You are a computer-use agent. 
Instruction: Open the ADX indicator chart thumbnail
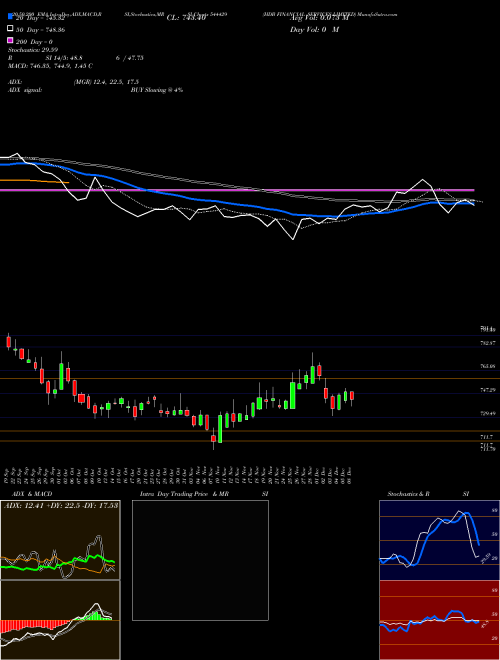click(x=60, y=540)
